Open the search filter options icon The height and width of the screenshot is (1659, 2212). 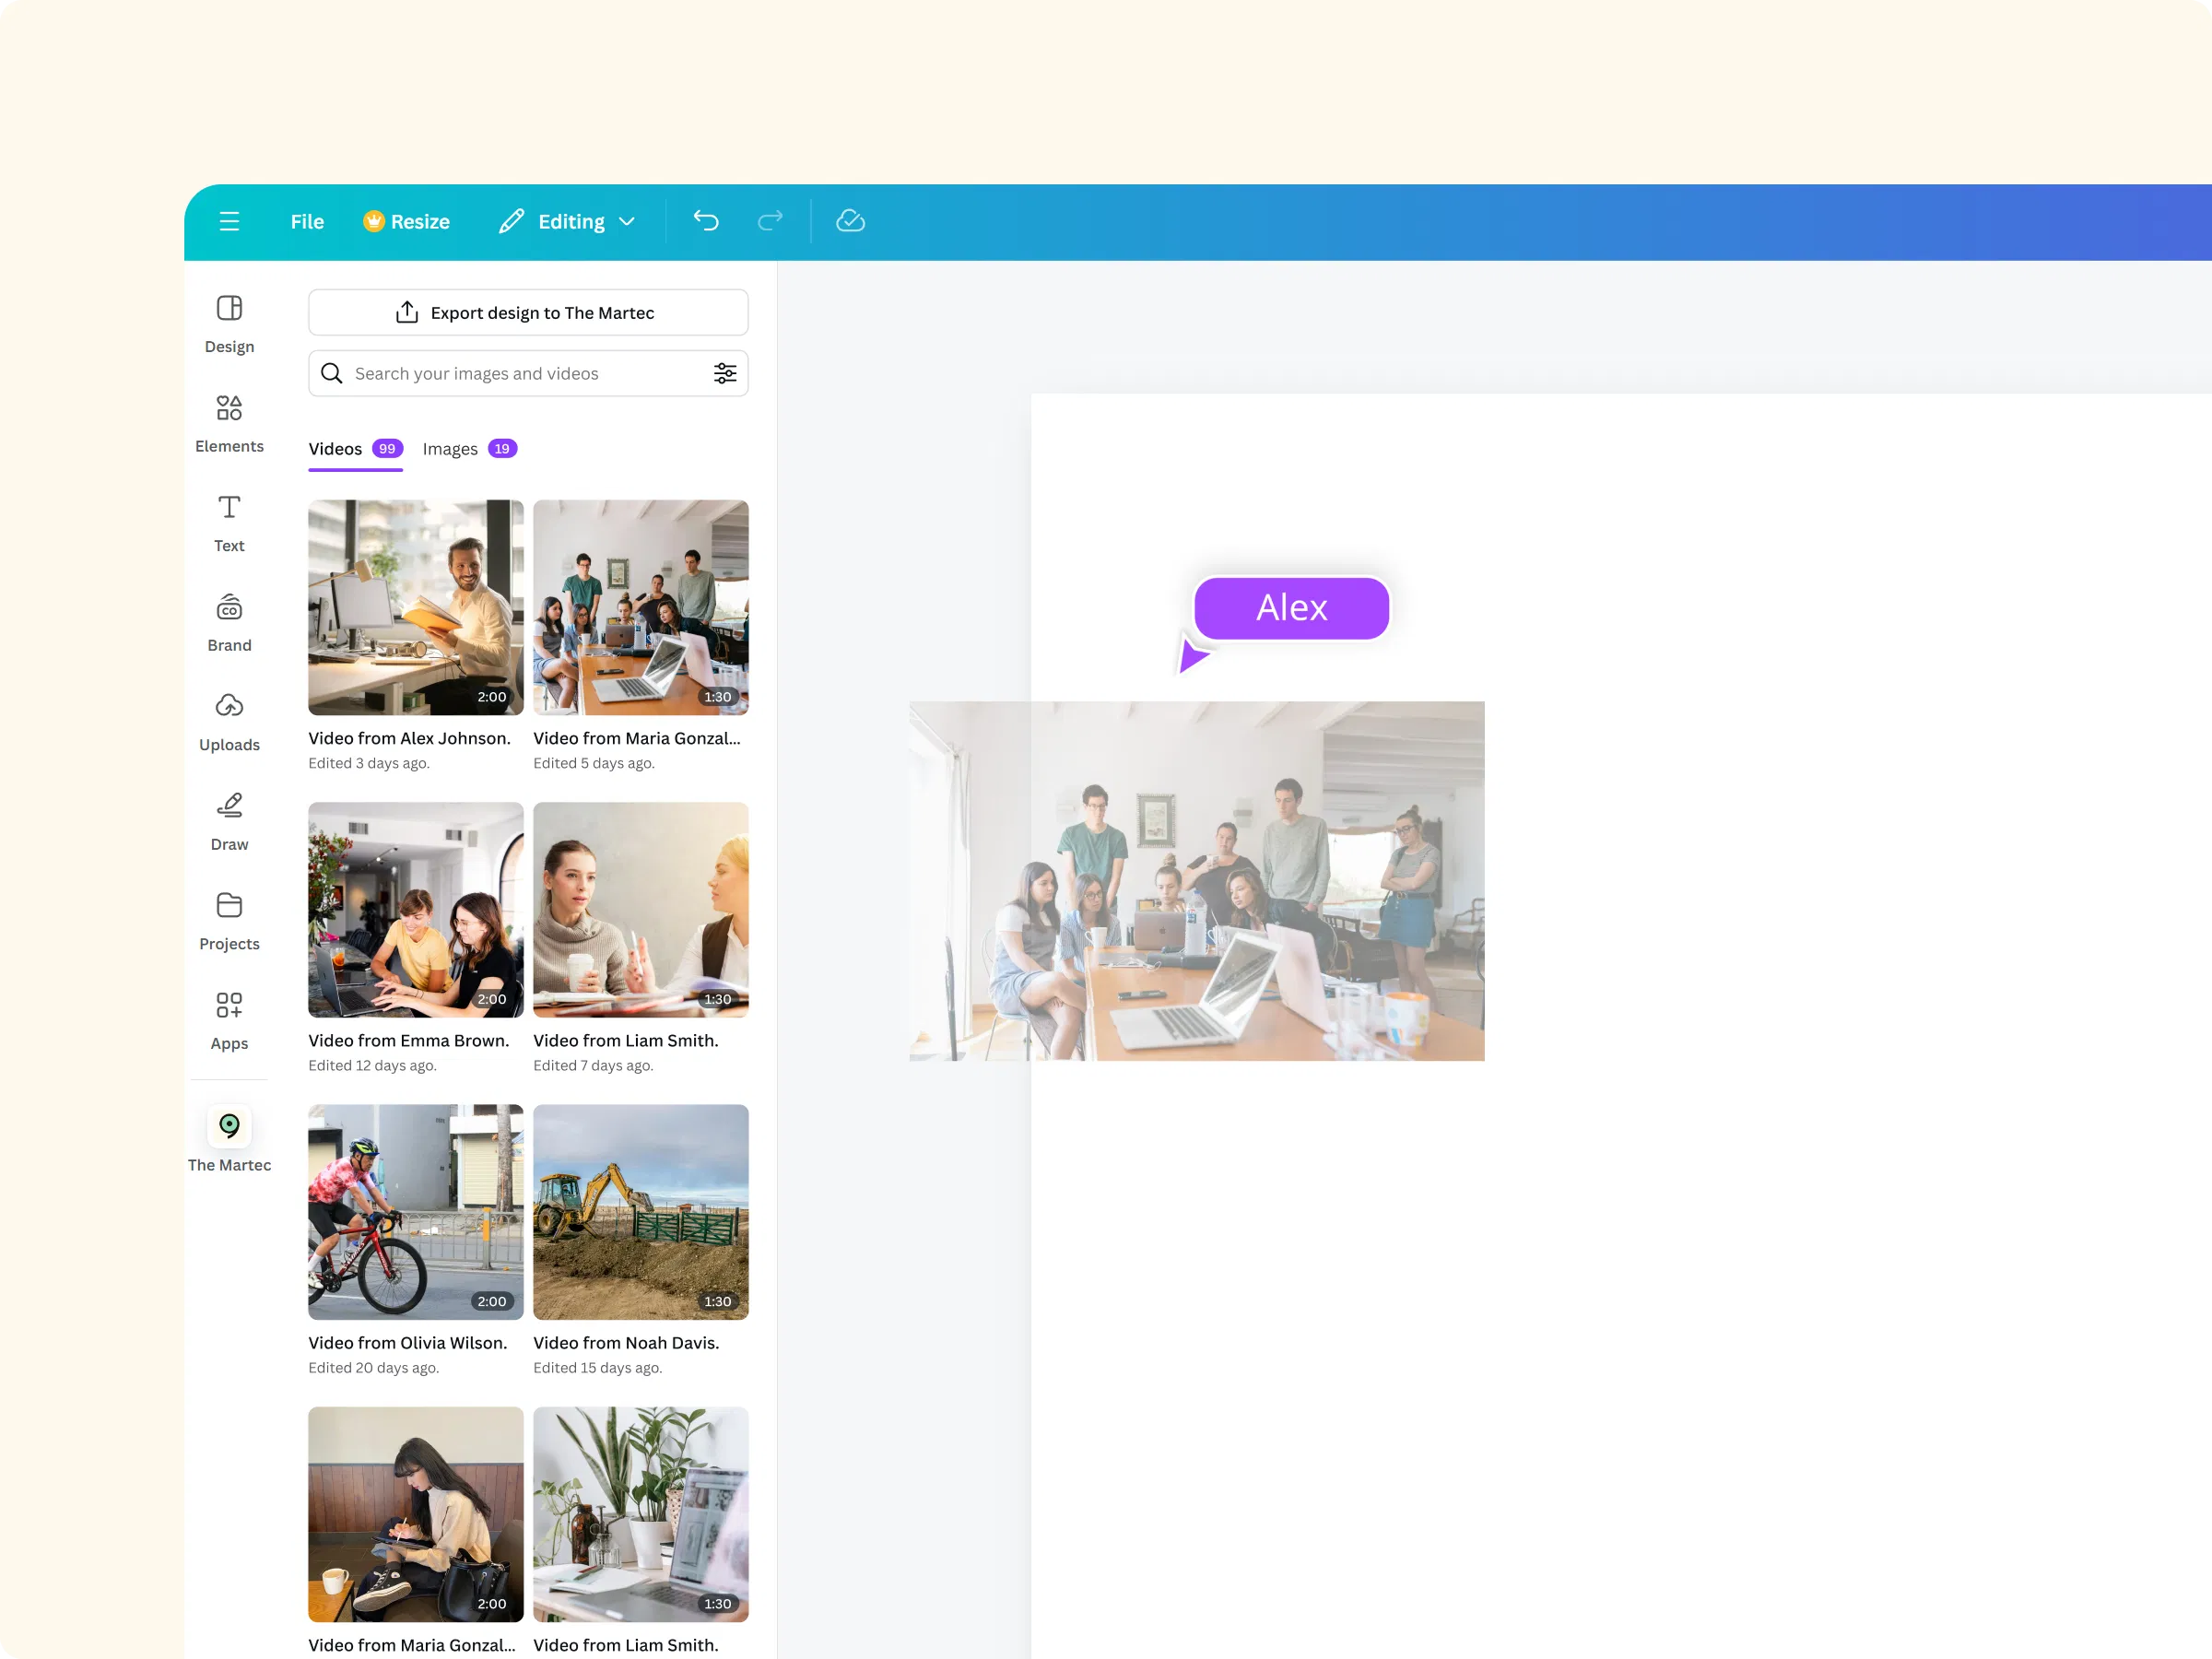(725, 373)
